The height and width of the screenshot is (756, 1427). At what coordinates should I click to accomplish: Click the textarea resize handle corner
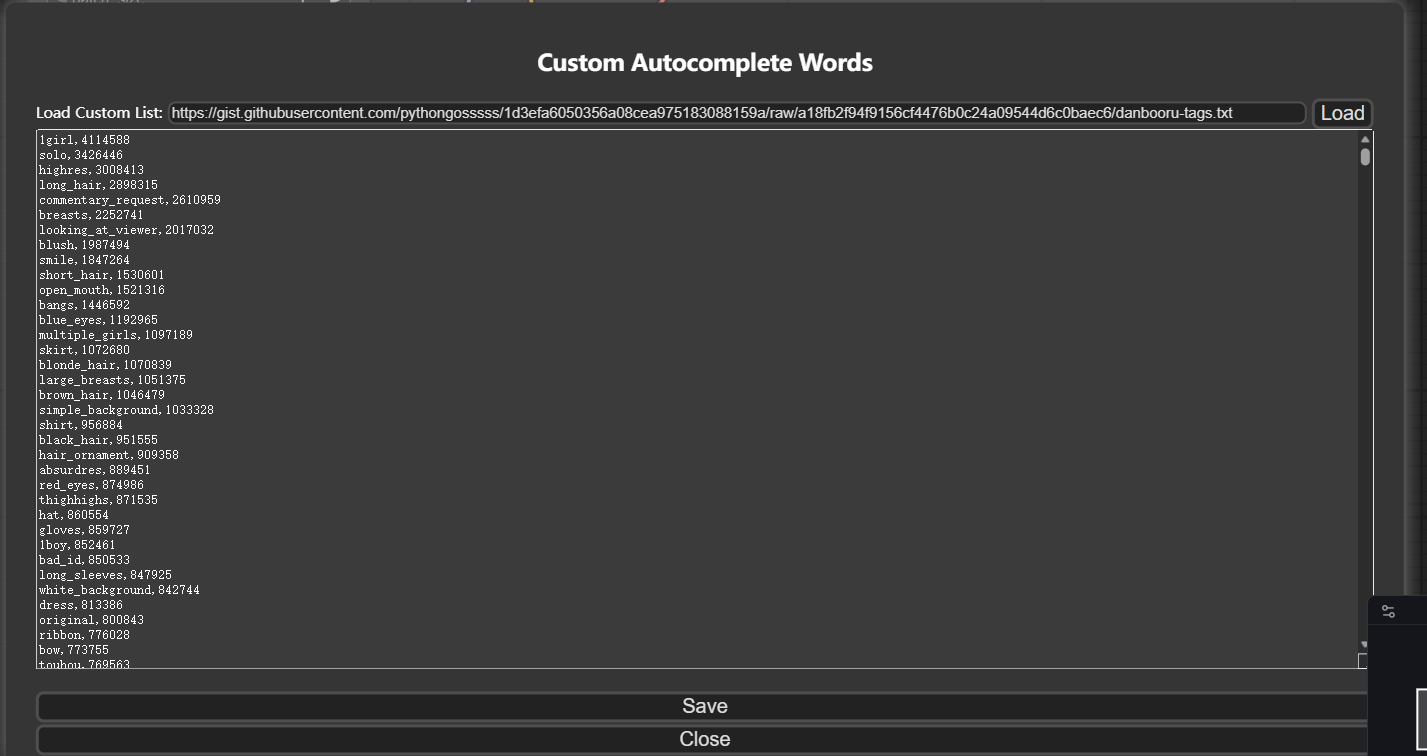coord(1364,661)
